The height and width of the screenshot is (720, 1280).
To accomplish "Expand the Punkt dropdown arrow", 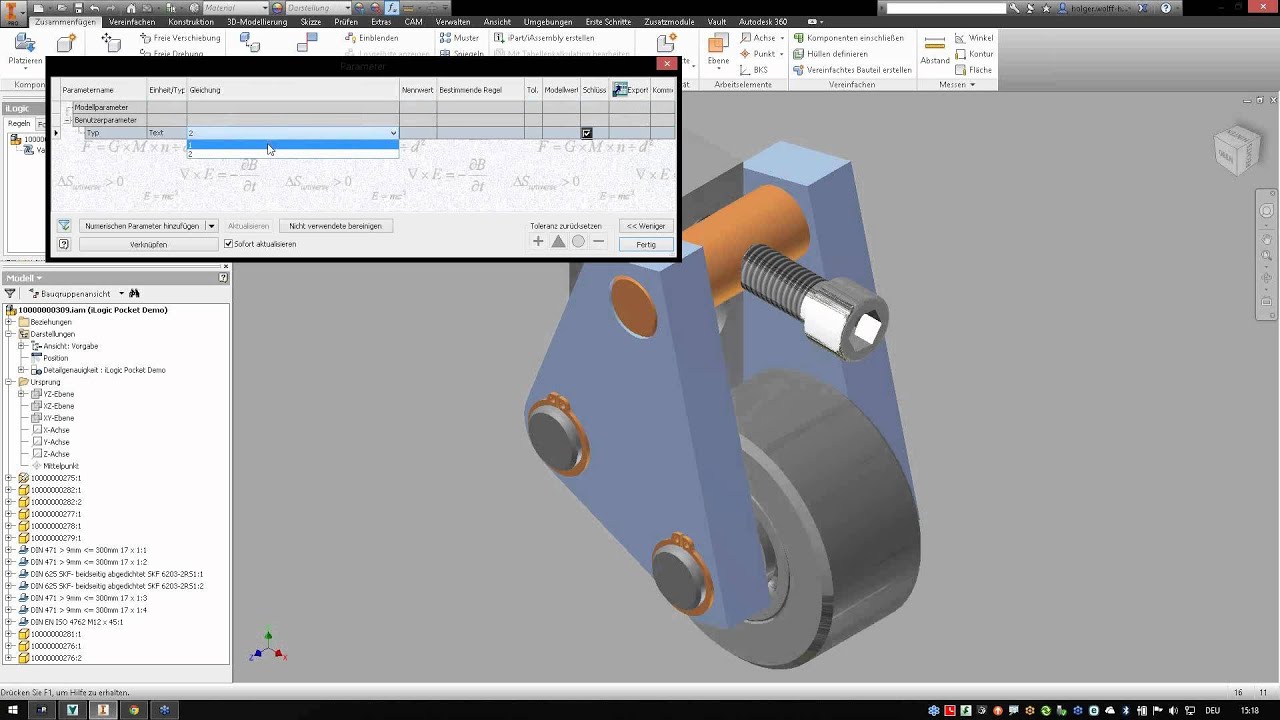I will tap(782, 54).
